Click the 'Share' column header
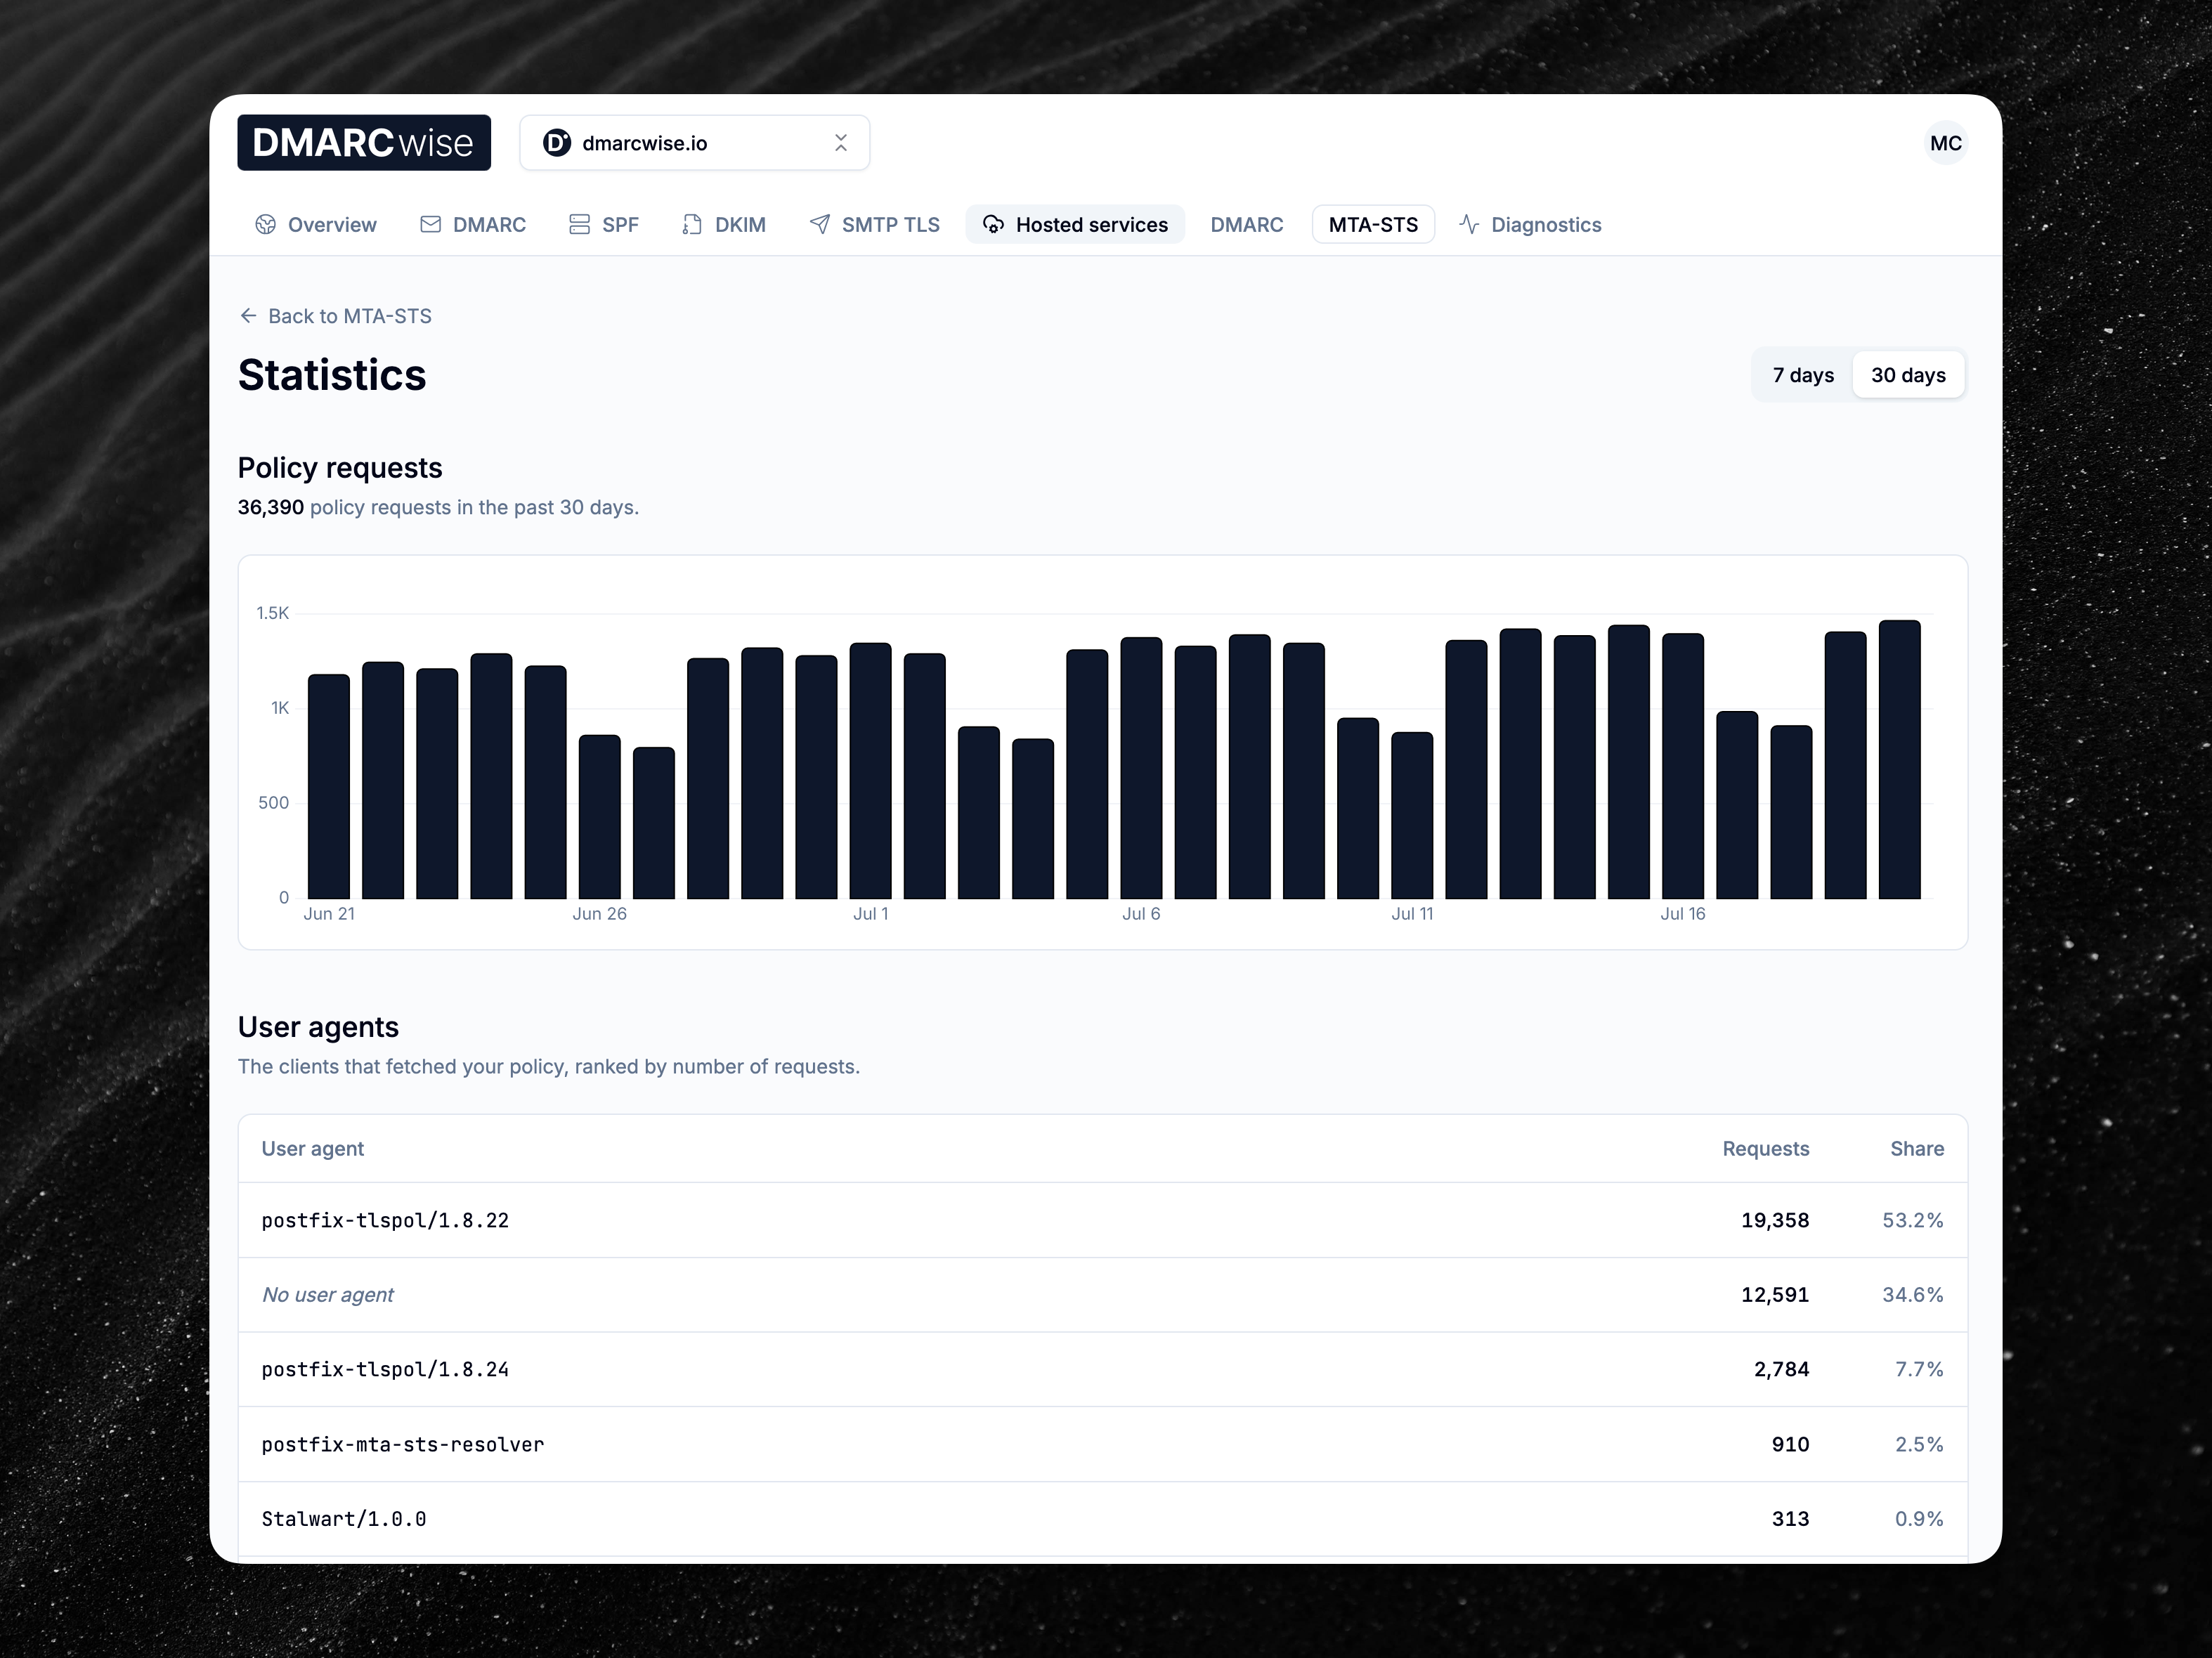The width and height of the screenshot is (2212, 1658). (x=1917, y=1149)
